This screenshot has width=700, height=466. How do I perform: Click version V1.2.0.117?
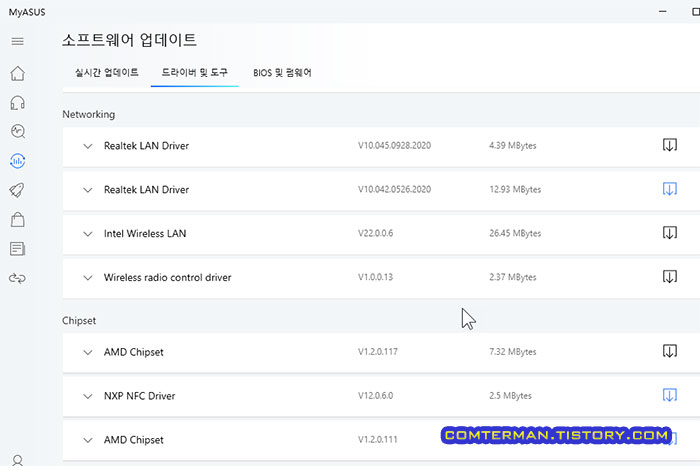tap(378, 352)
